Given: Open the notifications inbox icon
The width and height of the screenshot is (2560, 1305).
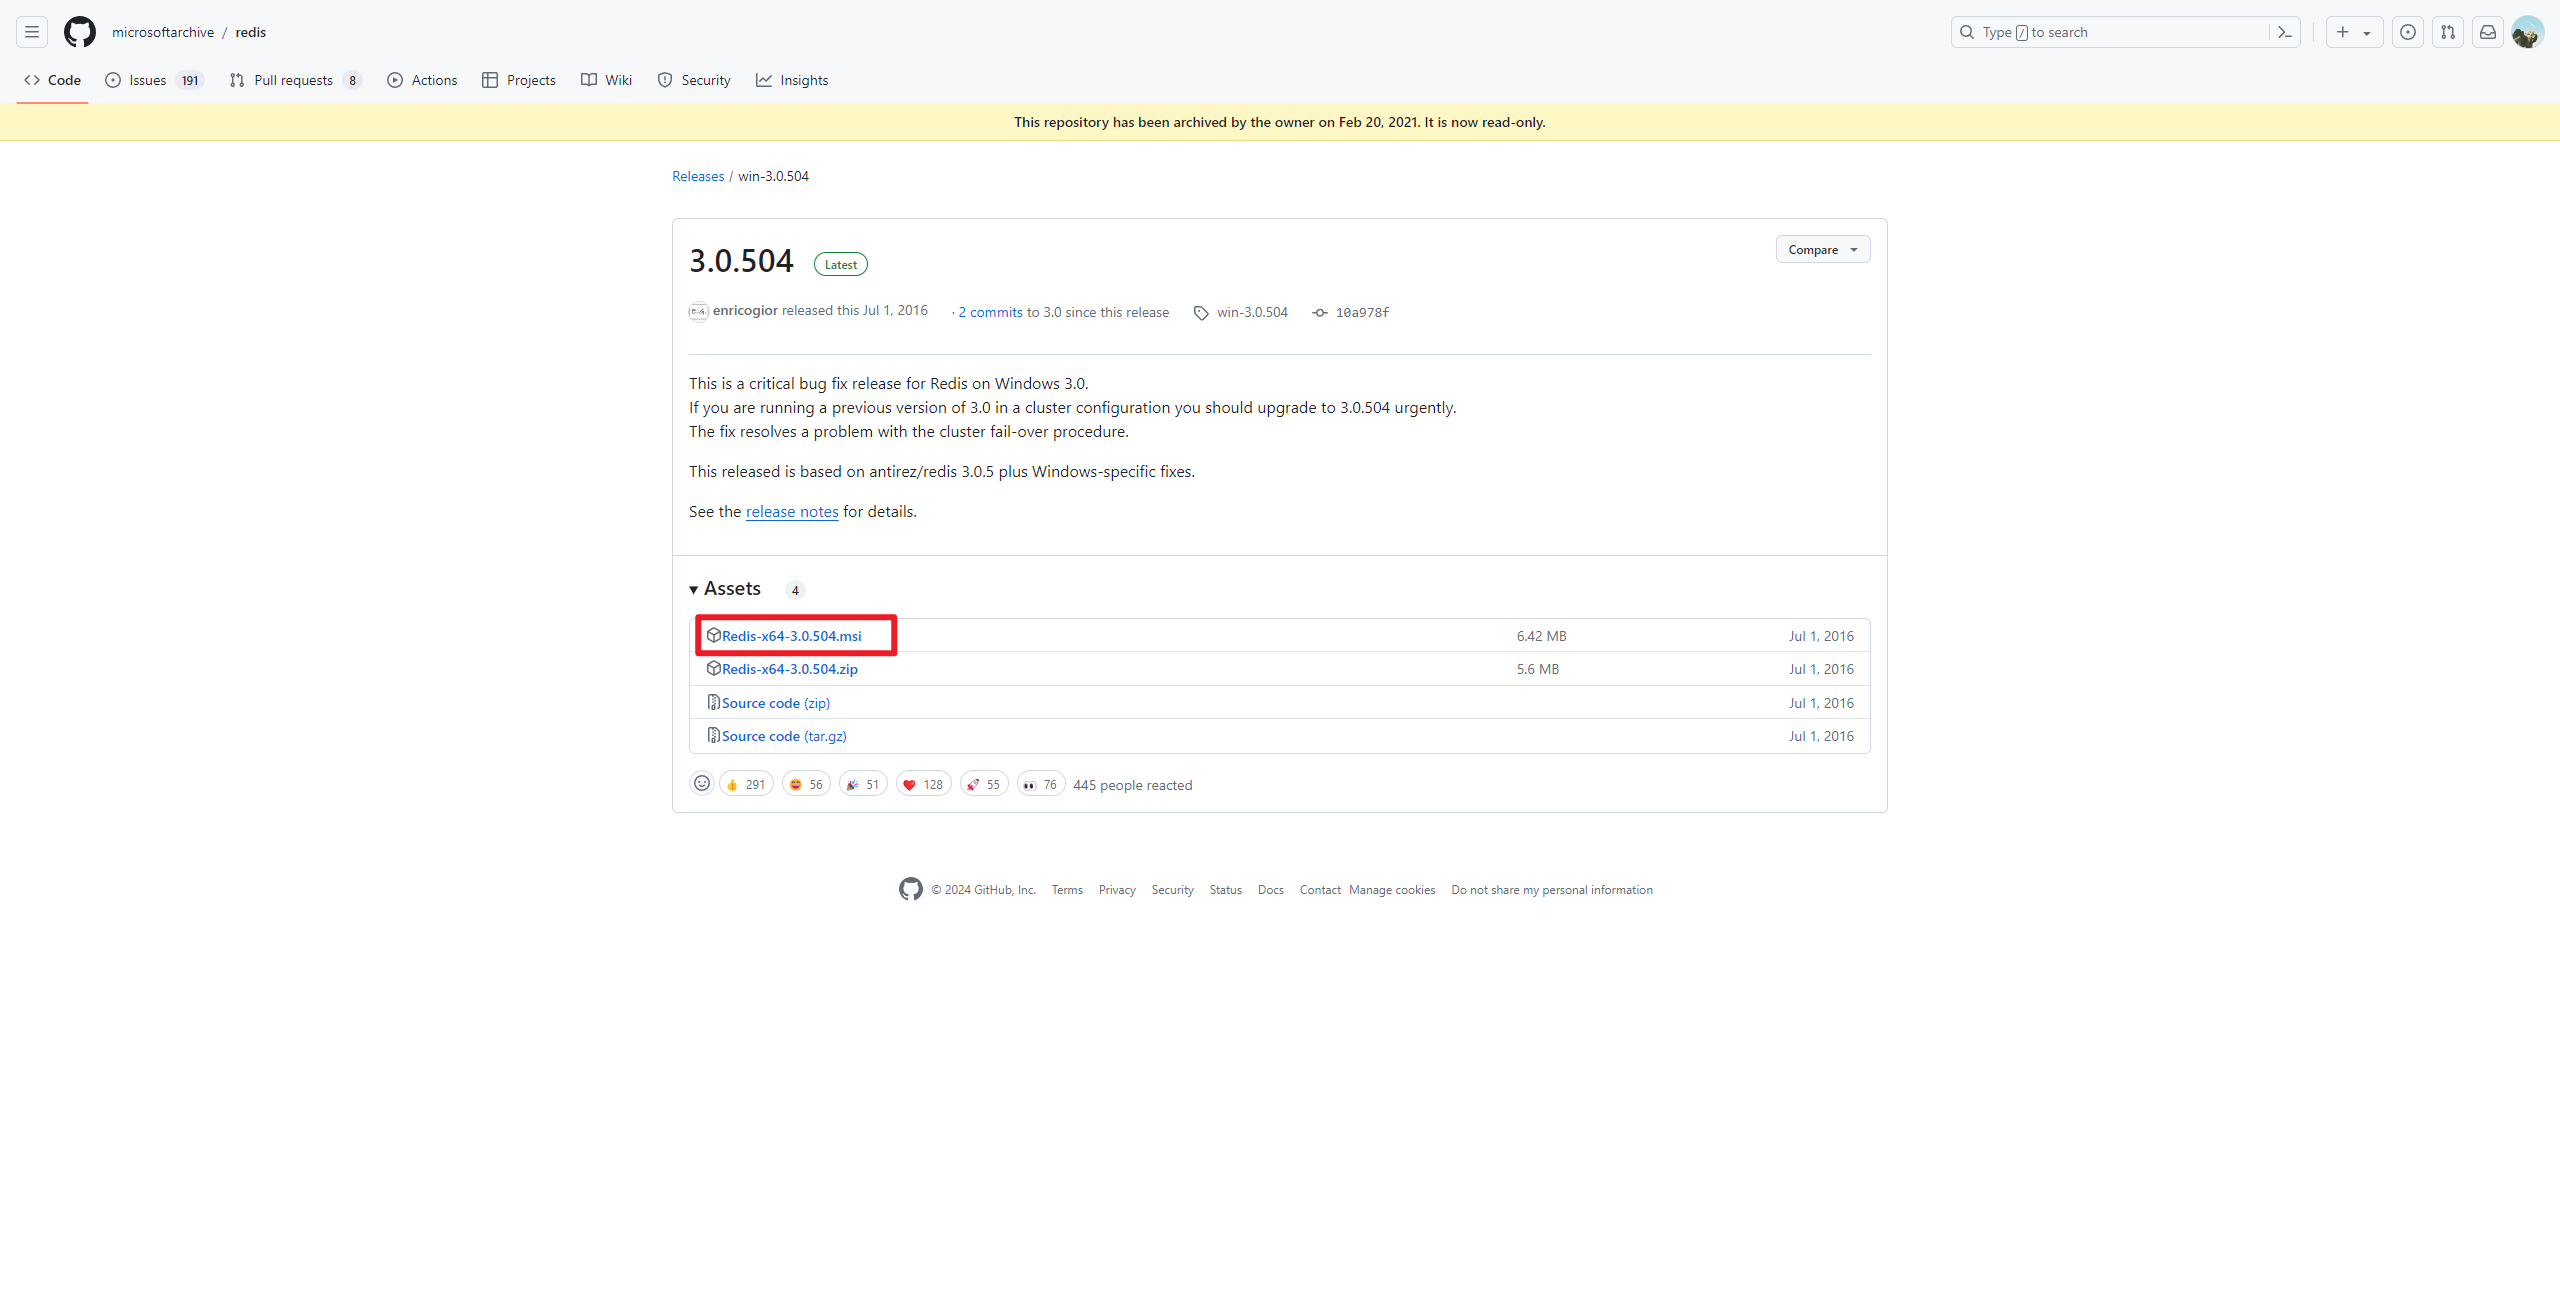Looking at the screenshot, I should coord(2488,32).
